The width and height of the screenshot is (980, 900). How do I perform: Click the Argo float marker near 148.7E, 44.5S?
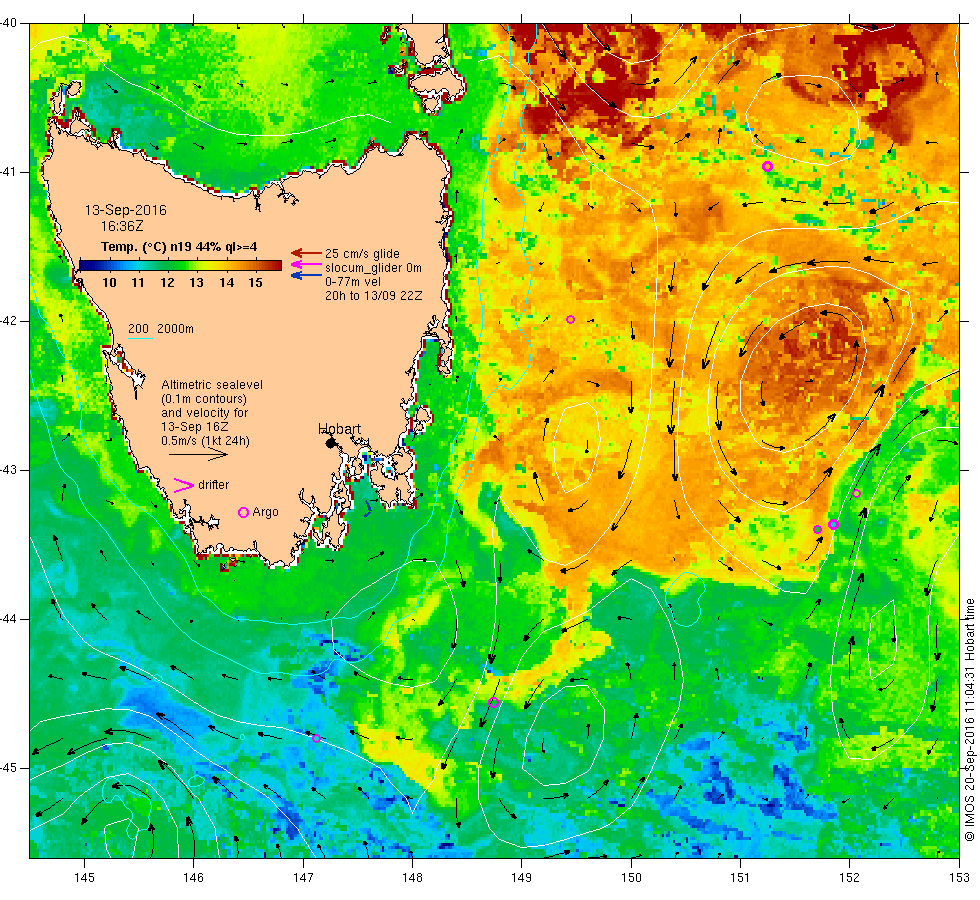click(x=493, y=702)
